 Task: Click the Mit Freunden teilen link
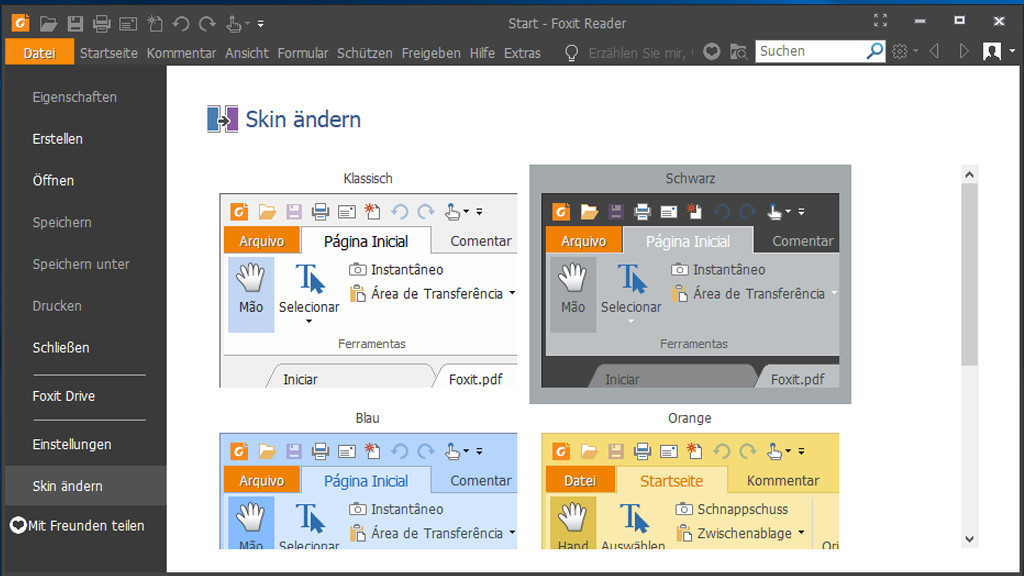pyautogui.click(x=86, y=525)
